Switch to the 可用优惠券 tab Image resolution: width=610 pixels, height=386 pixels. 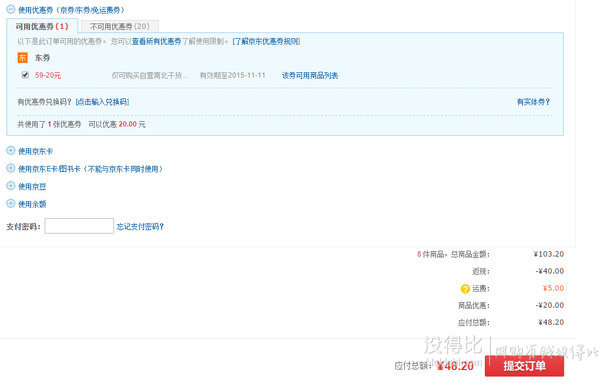click(42, 26)
